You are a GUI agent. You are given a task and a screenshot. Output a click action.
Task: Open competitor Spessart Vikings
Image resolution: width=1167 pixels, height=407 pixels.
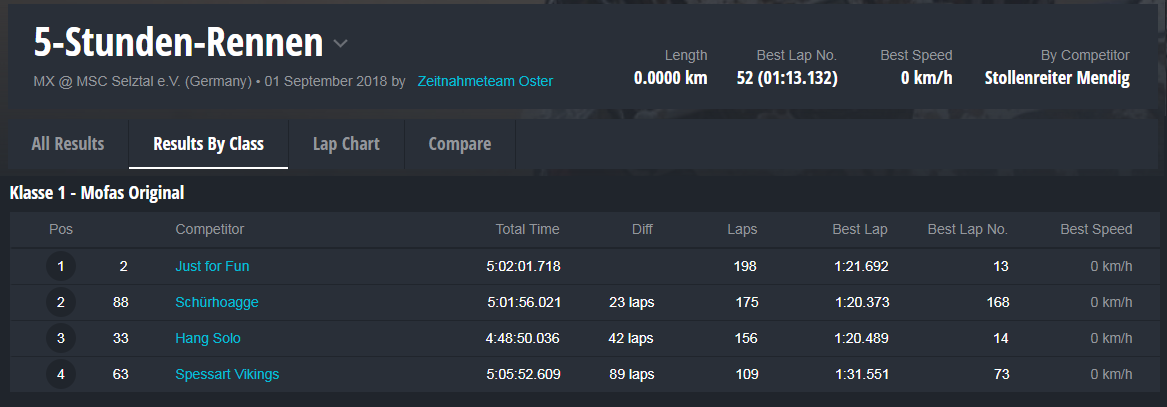pos(227,375)
